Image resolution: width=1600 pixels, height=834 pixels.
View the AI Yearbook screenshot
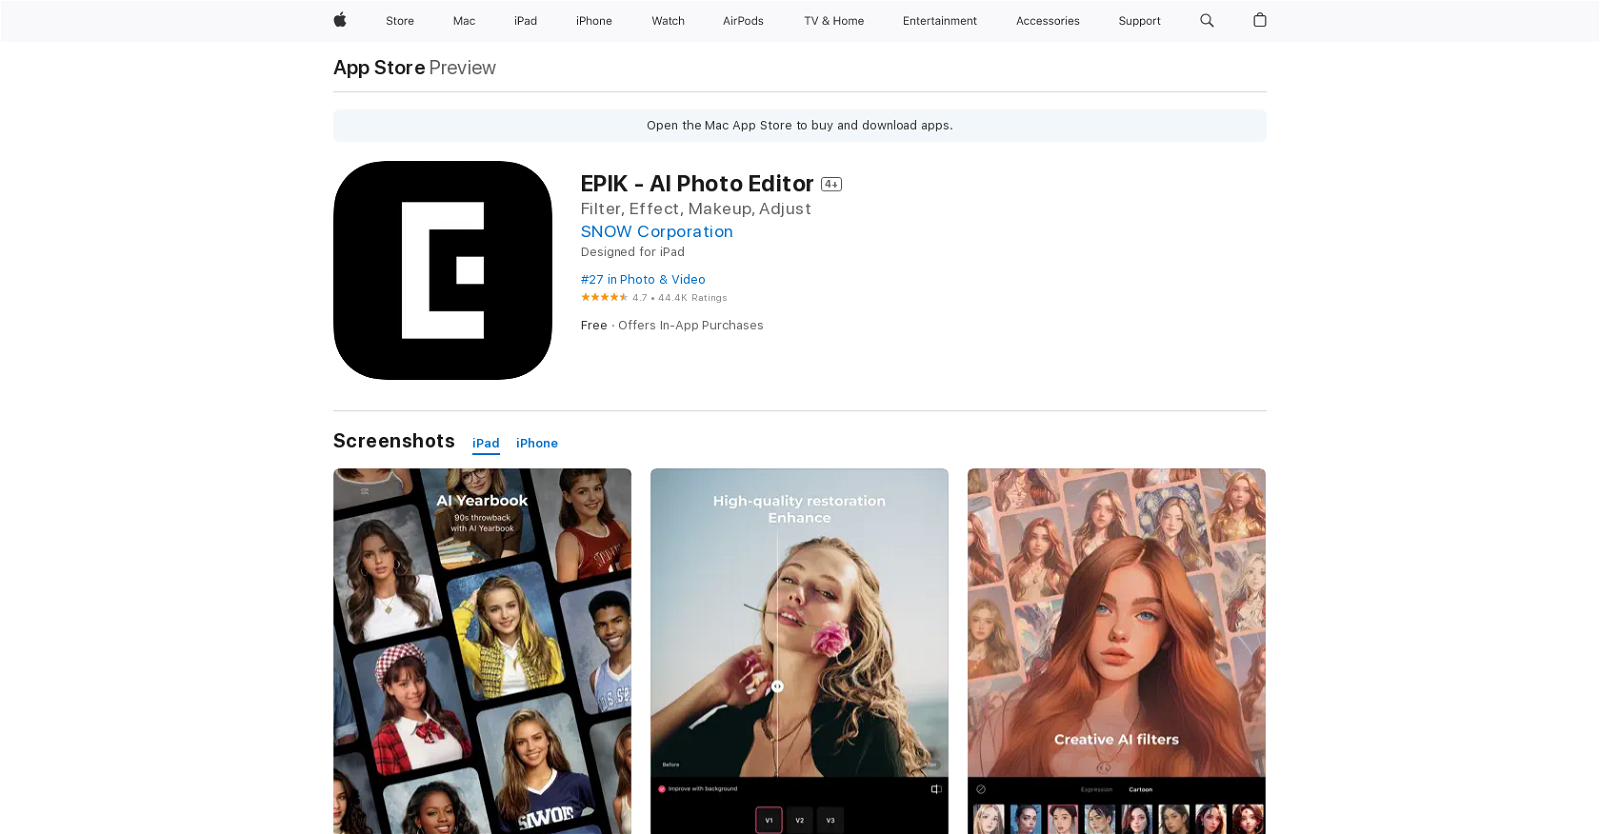(x=482, y=650)
